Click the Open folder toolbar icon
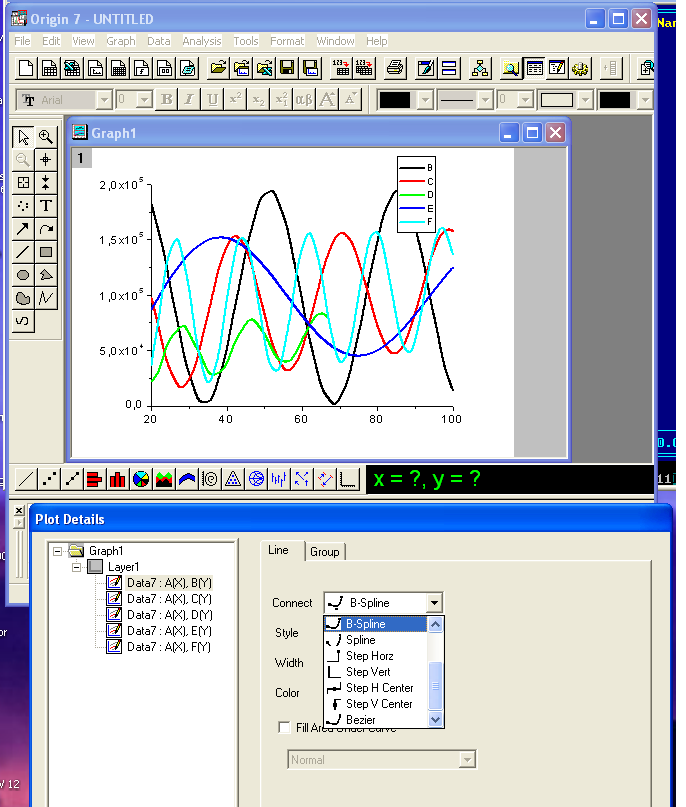 pos(218,68)
